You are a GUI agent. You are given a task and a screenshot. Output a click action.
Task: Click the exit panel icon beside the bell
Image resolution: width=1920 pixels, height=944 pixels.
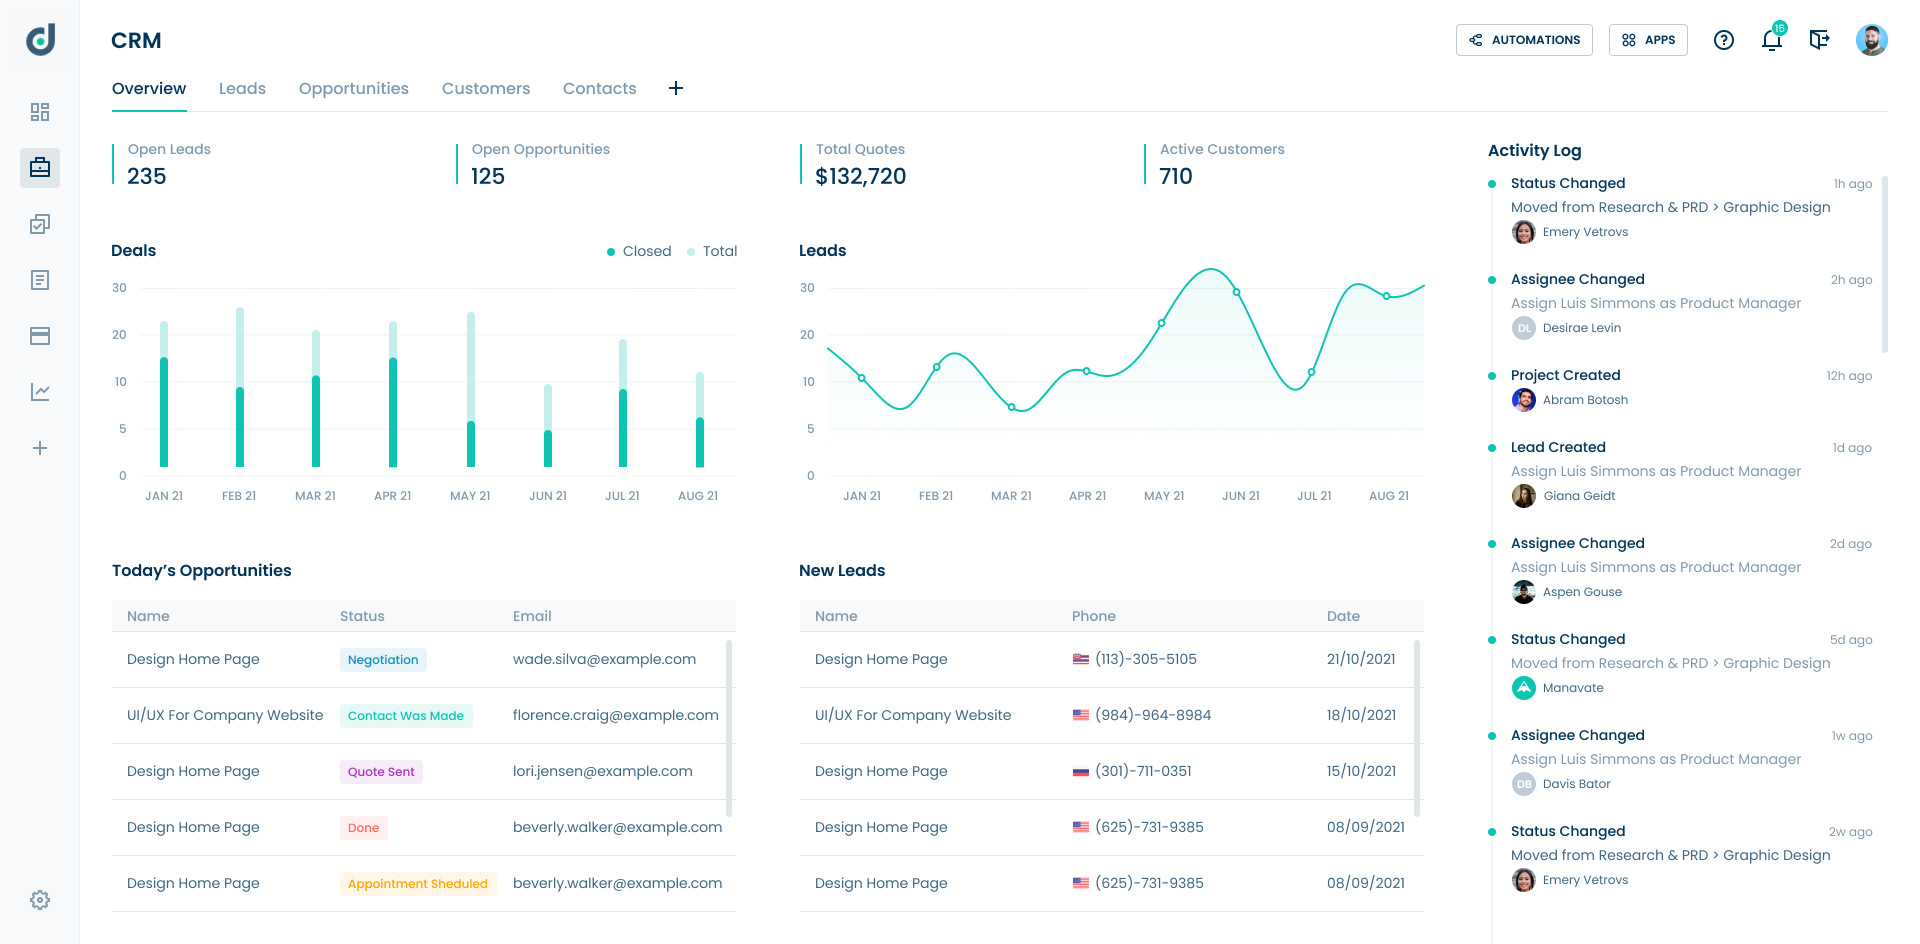tap(1820, 40)
